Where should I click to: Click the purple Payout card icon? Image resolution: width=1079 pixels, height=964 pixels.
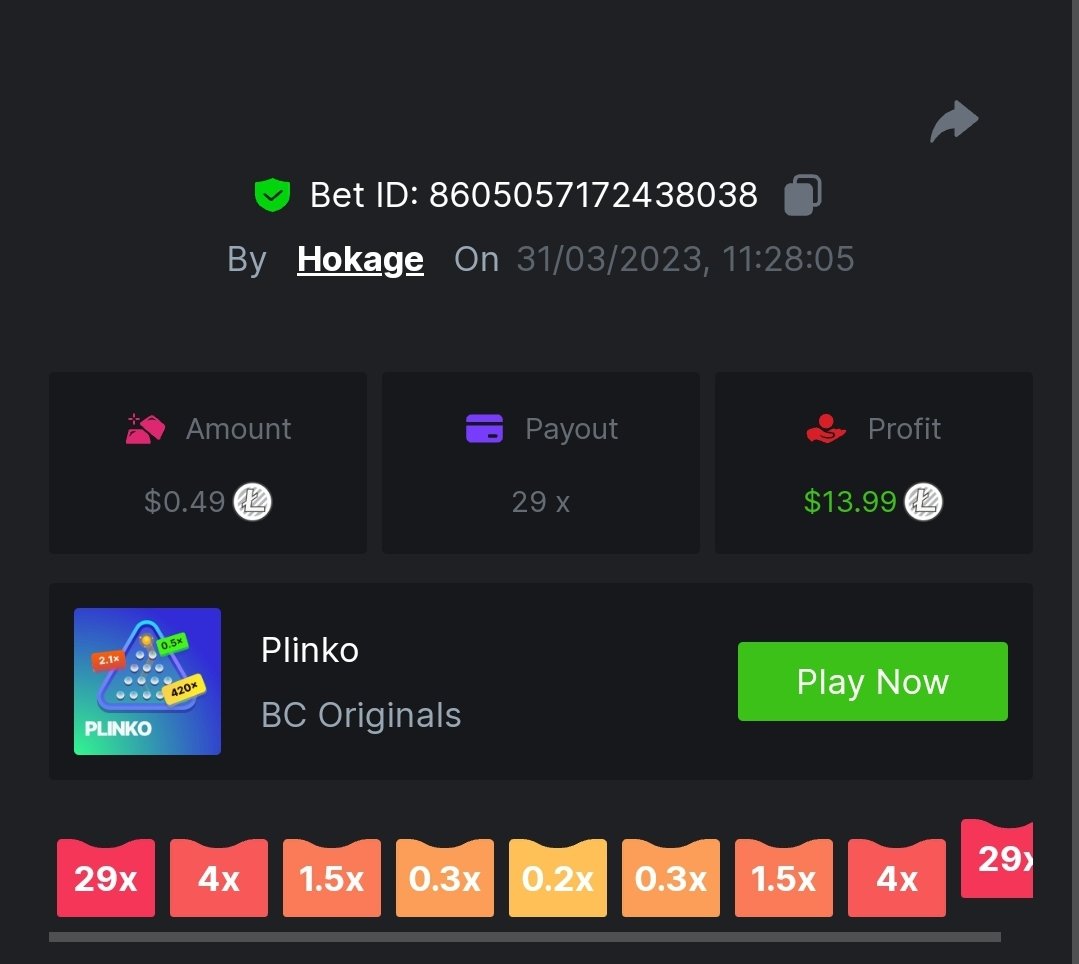coord(484,429)
